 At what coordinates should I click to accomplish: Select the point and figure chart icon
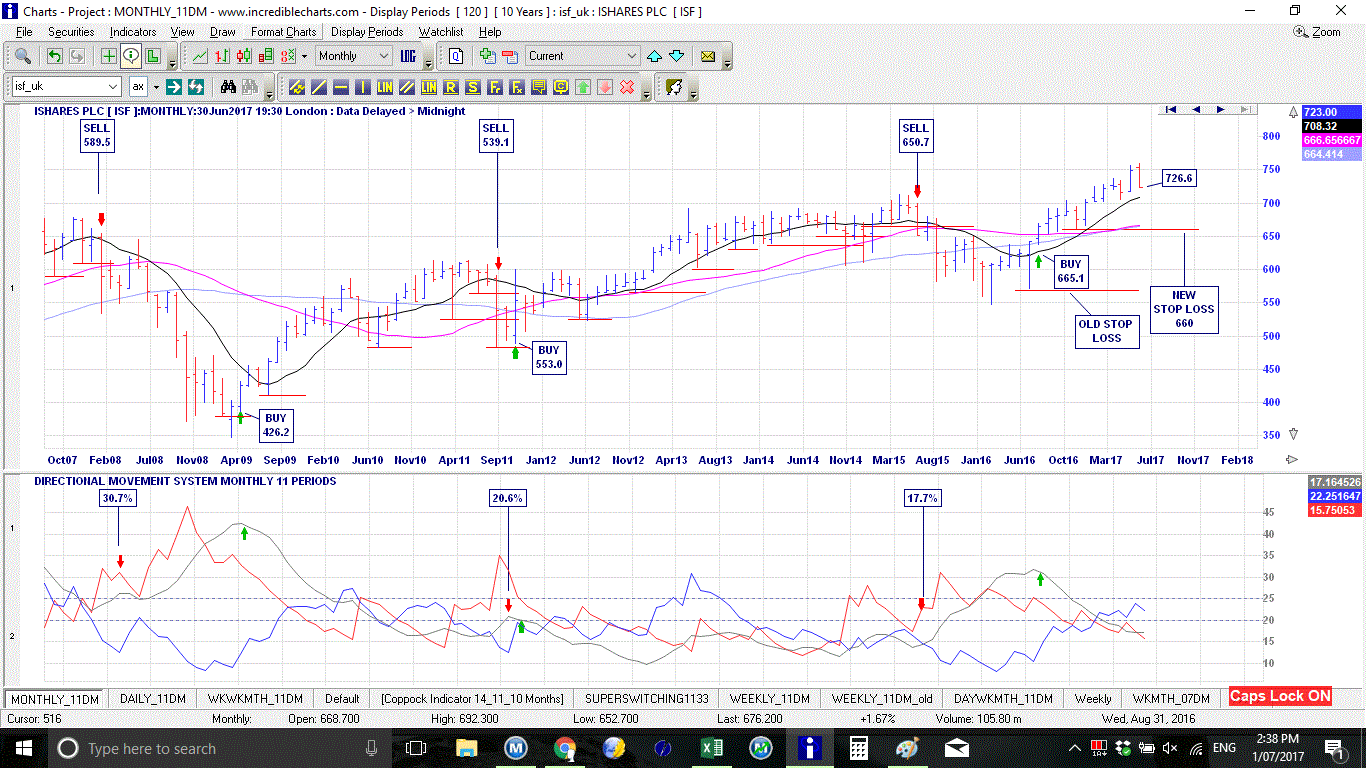pyautogui.click(x=288, y=56)
